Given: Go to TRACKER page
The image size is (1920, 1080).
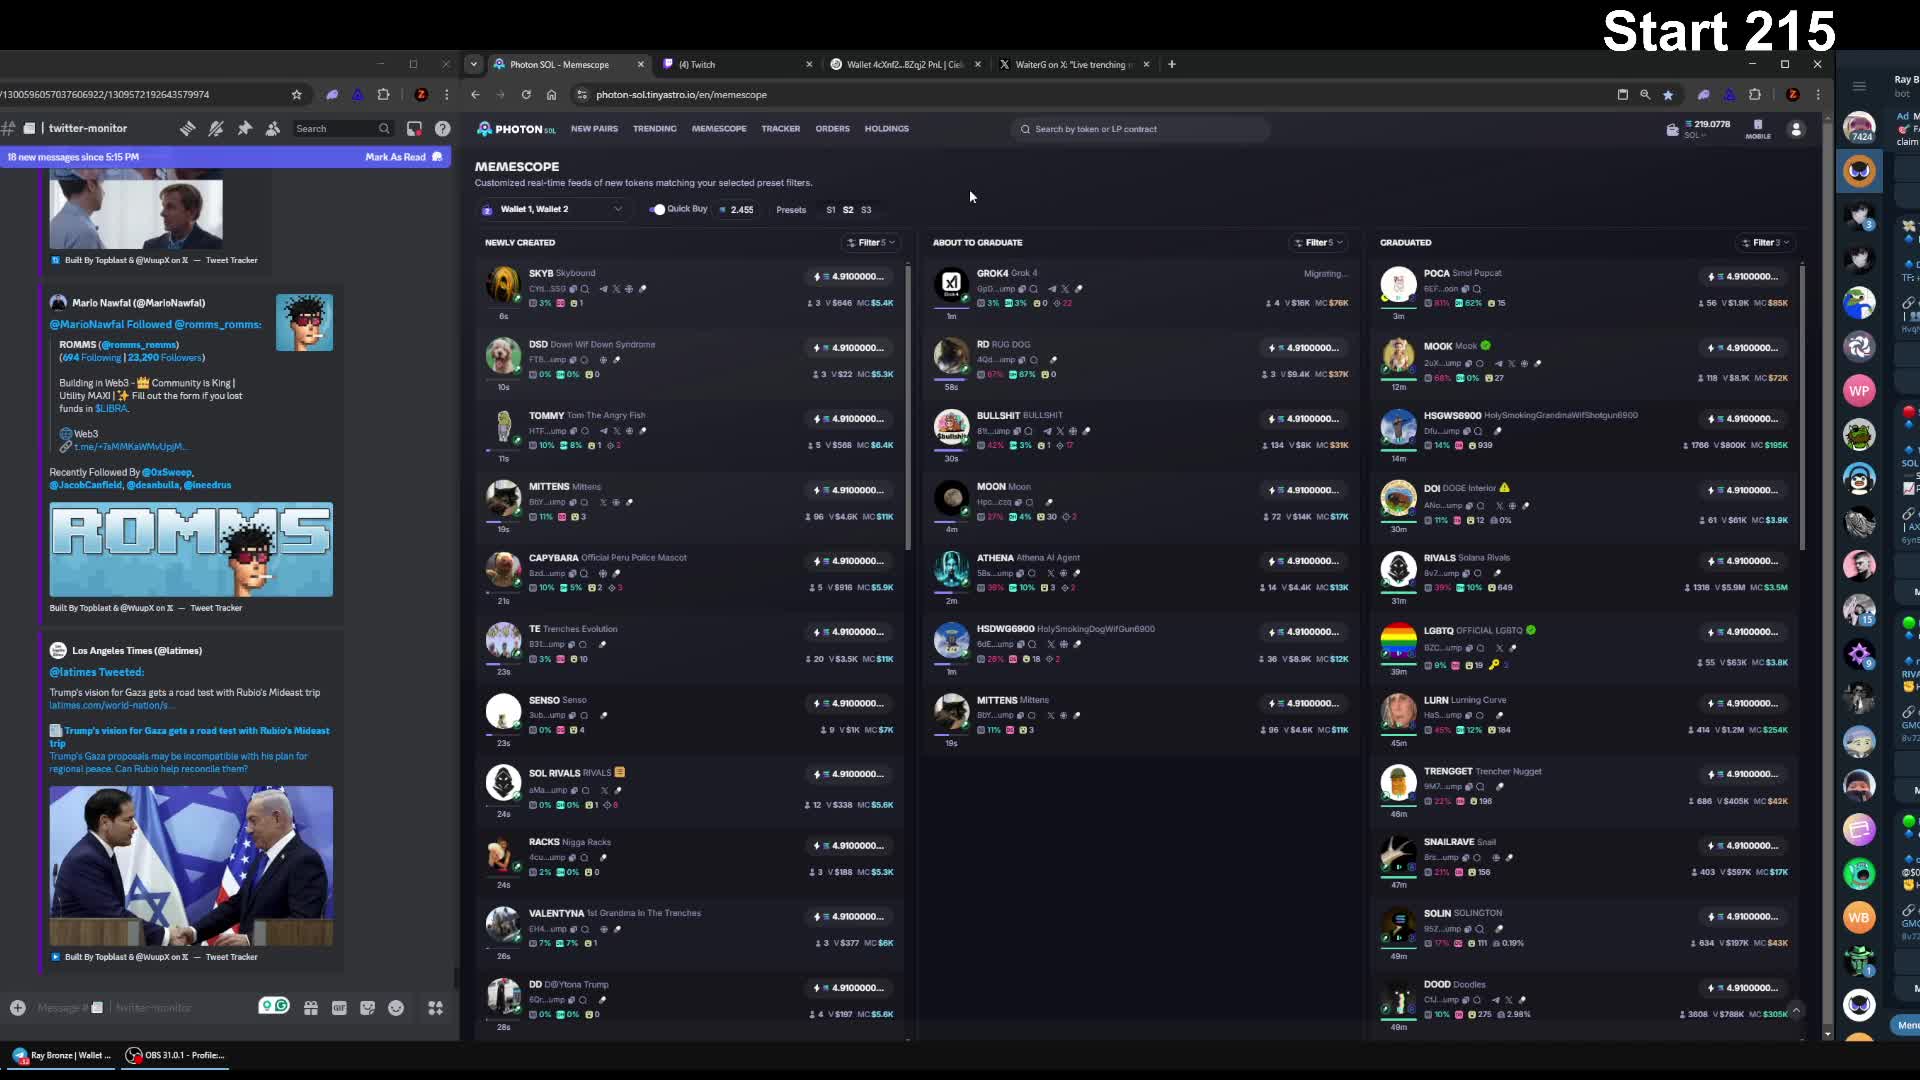Looking at the screenshot, I should click(781, 129).
